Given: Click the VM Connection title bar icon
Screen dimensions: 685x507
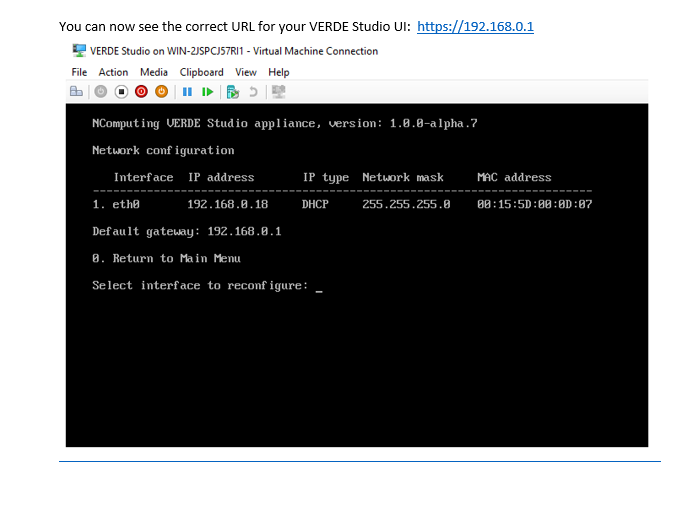Looking at the screenshot, I should click(79, 51).
